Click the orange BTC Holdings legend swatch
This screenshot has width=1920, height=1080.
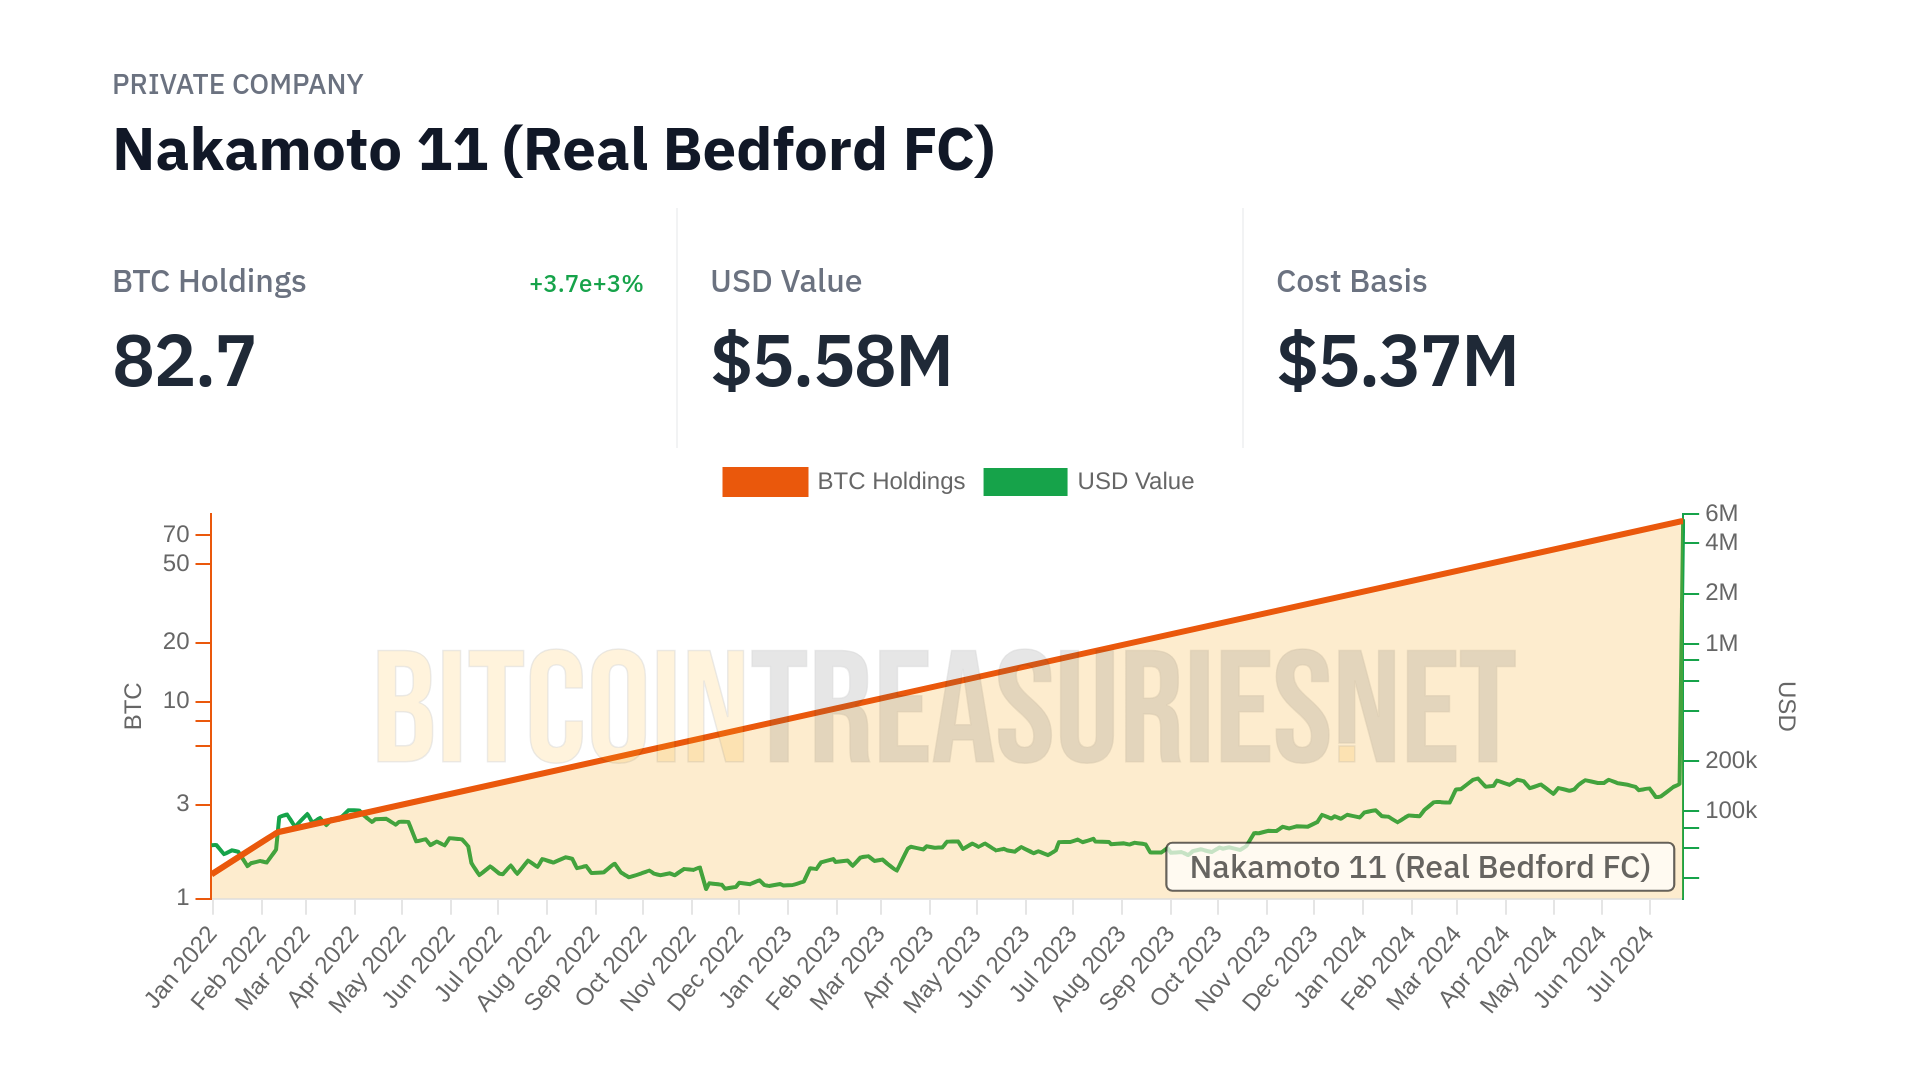point(765,482)
